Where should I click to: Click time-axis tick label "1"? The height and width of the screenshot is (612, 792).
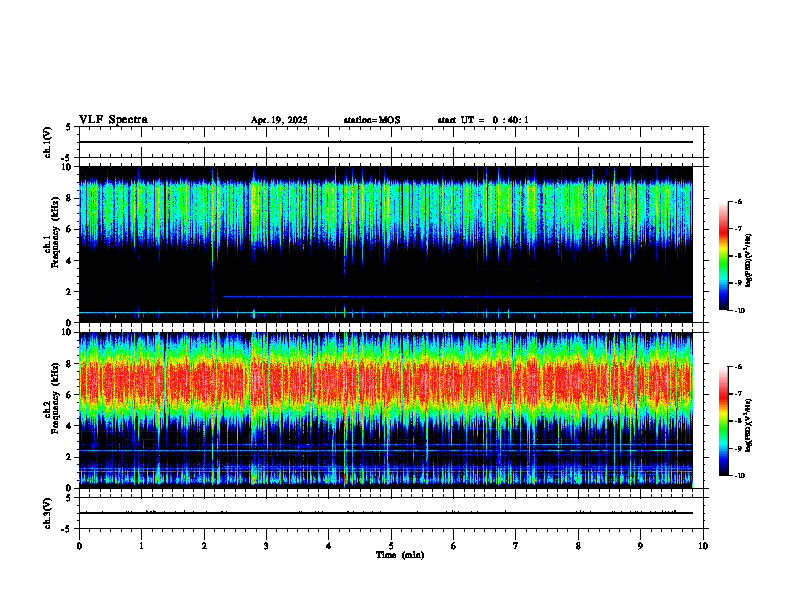tap(141, 546)
